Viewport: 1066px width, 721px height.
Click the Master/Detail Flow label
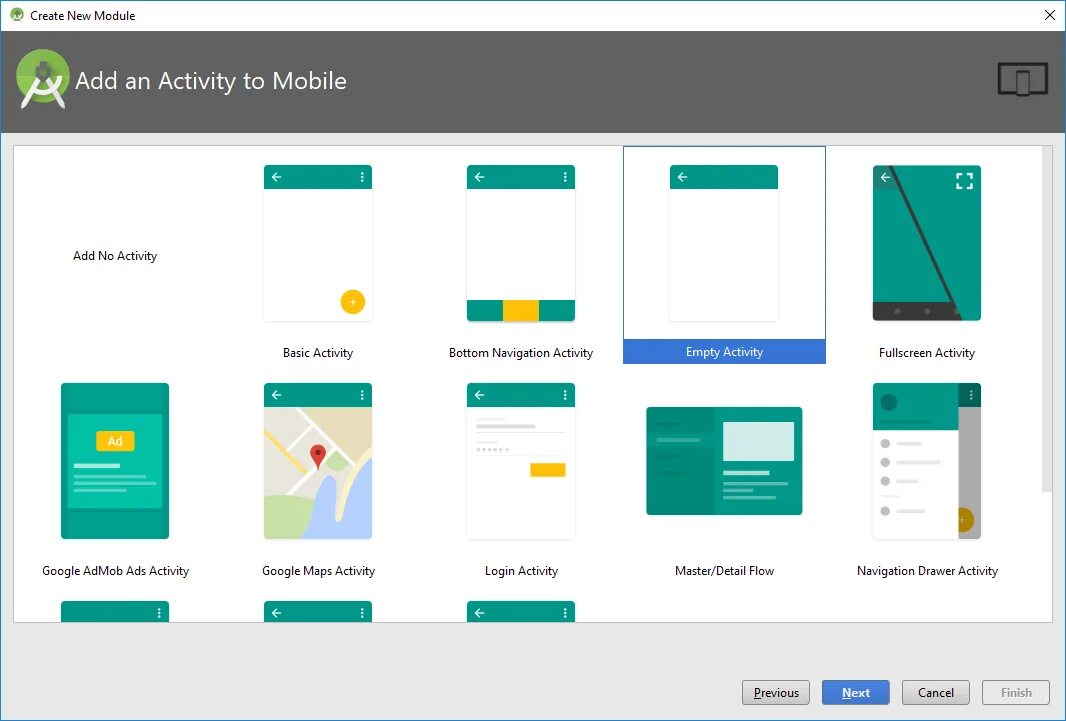click(724, 571)
